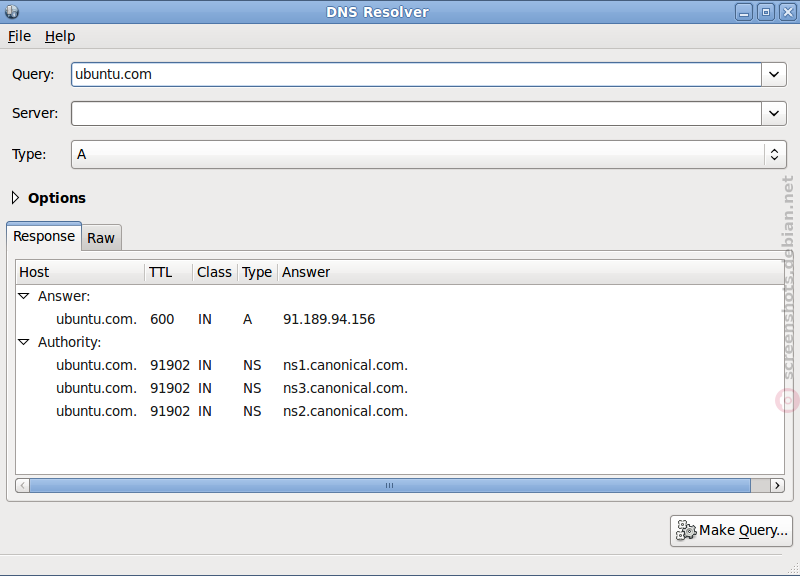800x576 pixels.
Task: Open the Type combo box
Action: click(429, 155)
